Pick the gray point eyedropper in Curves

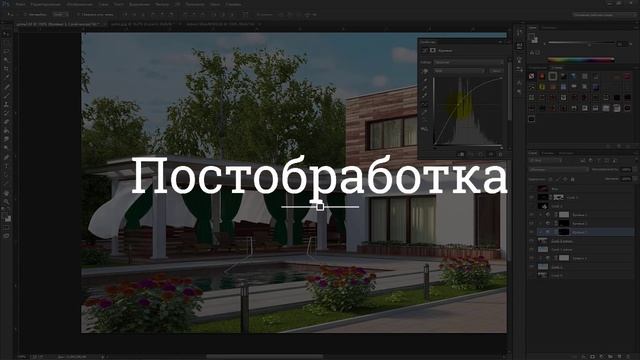coord(425,88)
